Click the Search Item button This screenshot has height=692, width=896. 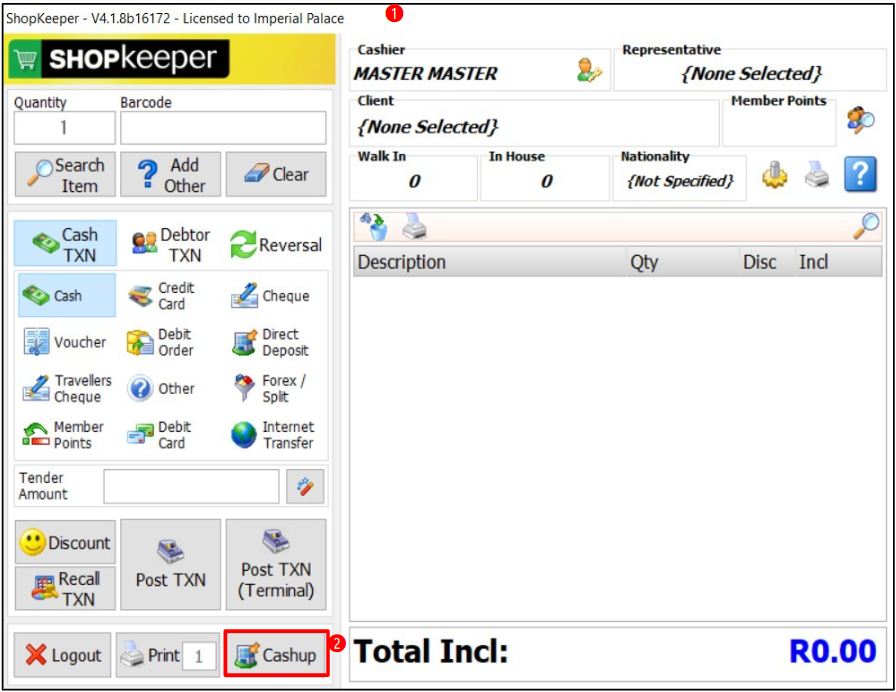click(65, 175)
